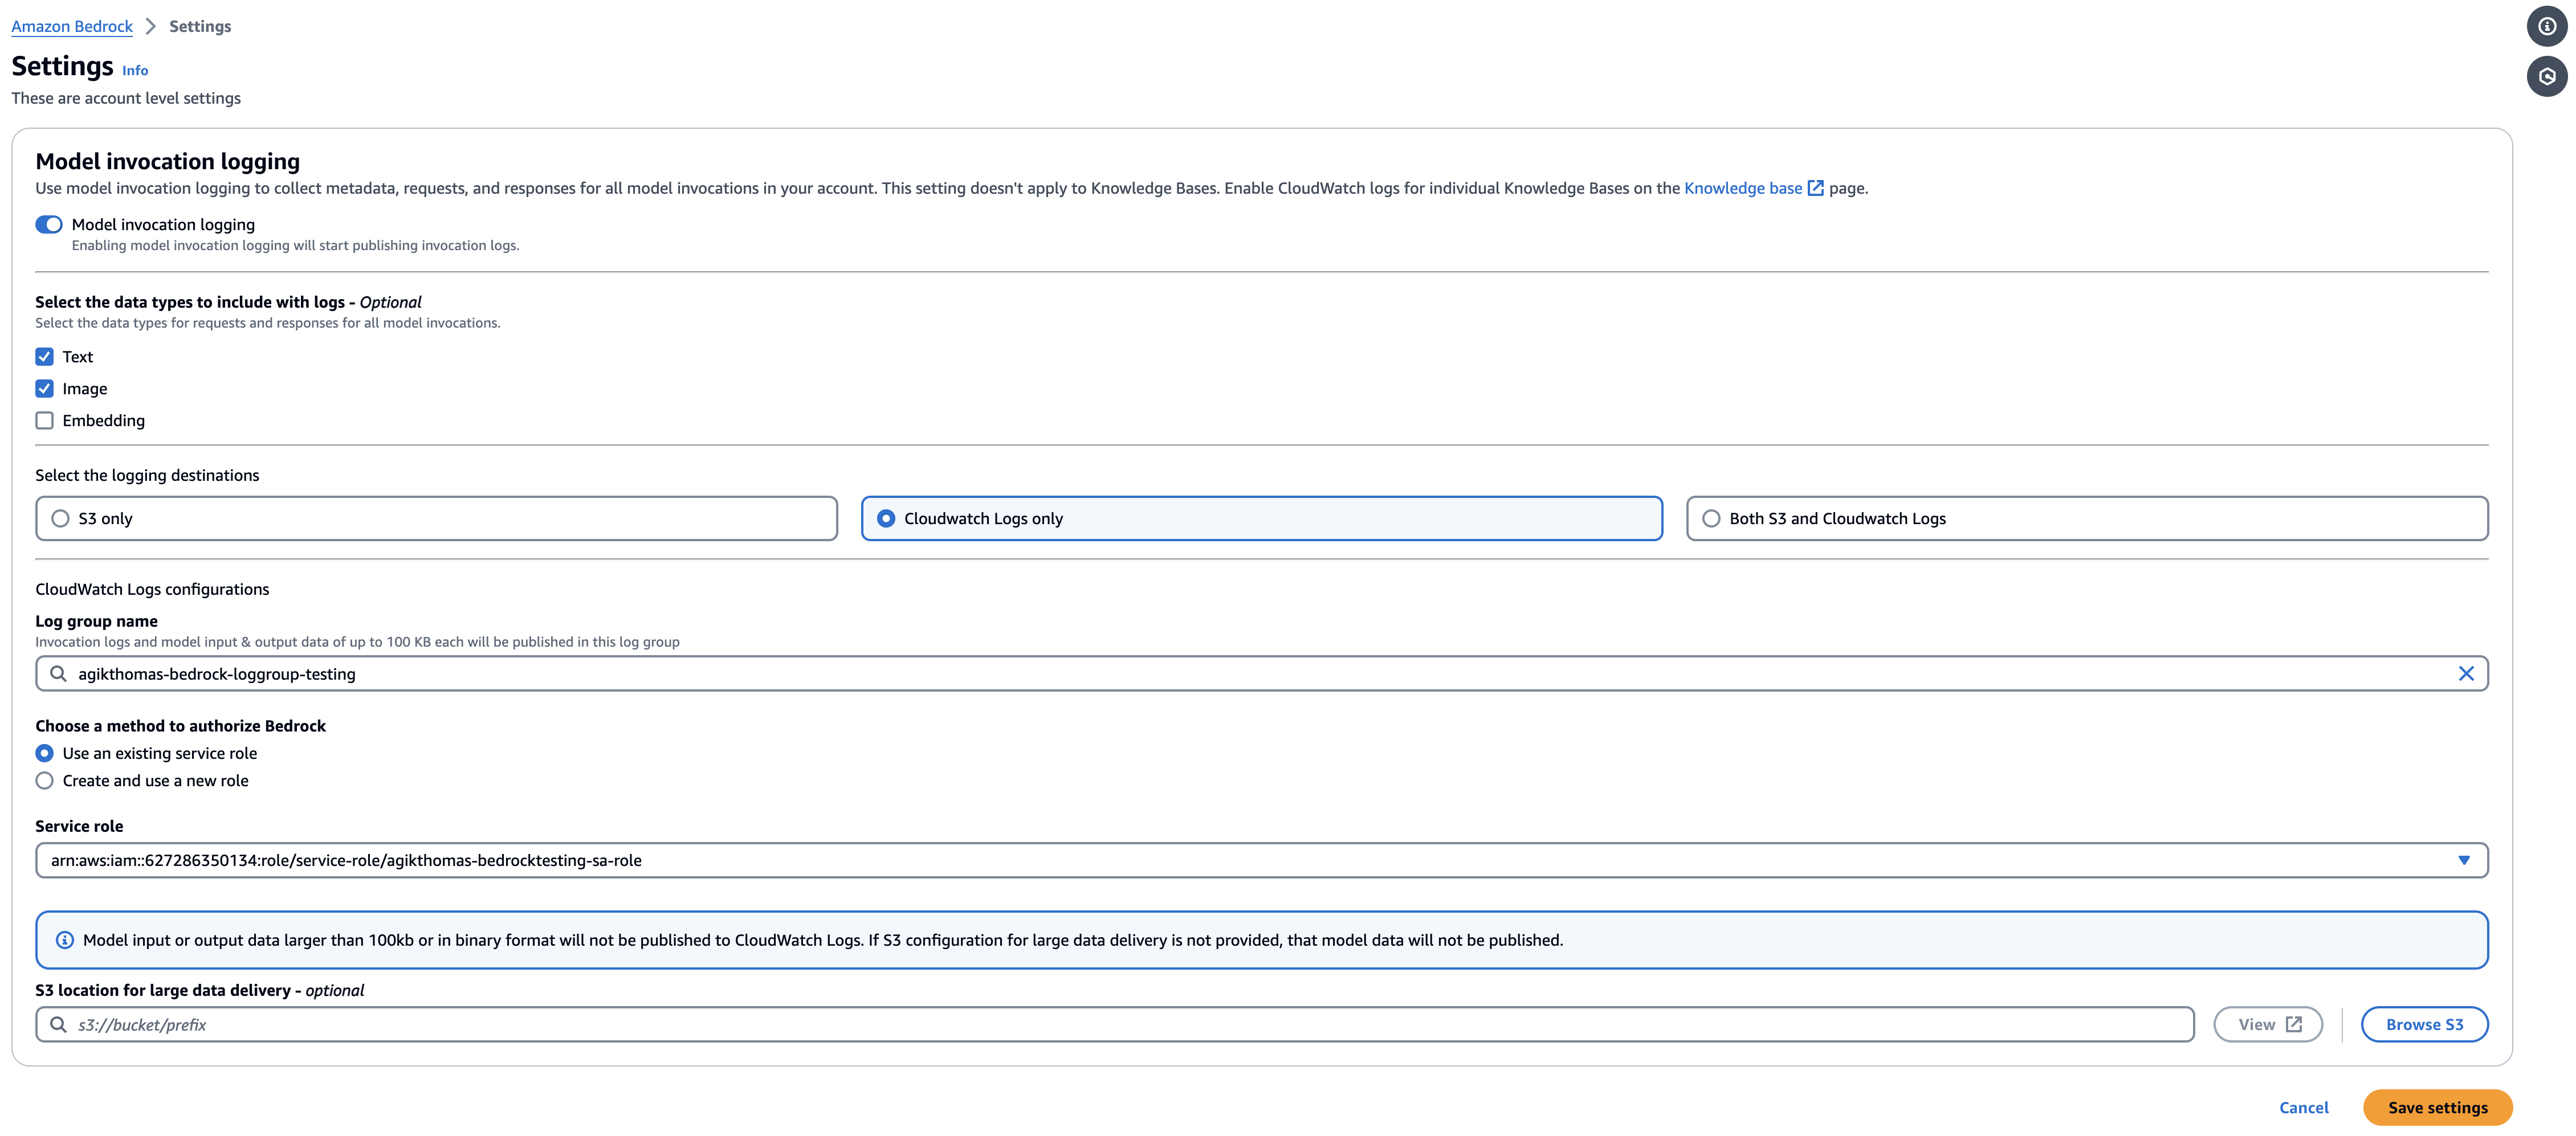Open the Service role dropdown

coord(1261,860)
